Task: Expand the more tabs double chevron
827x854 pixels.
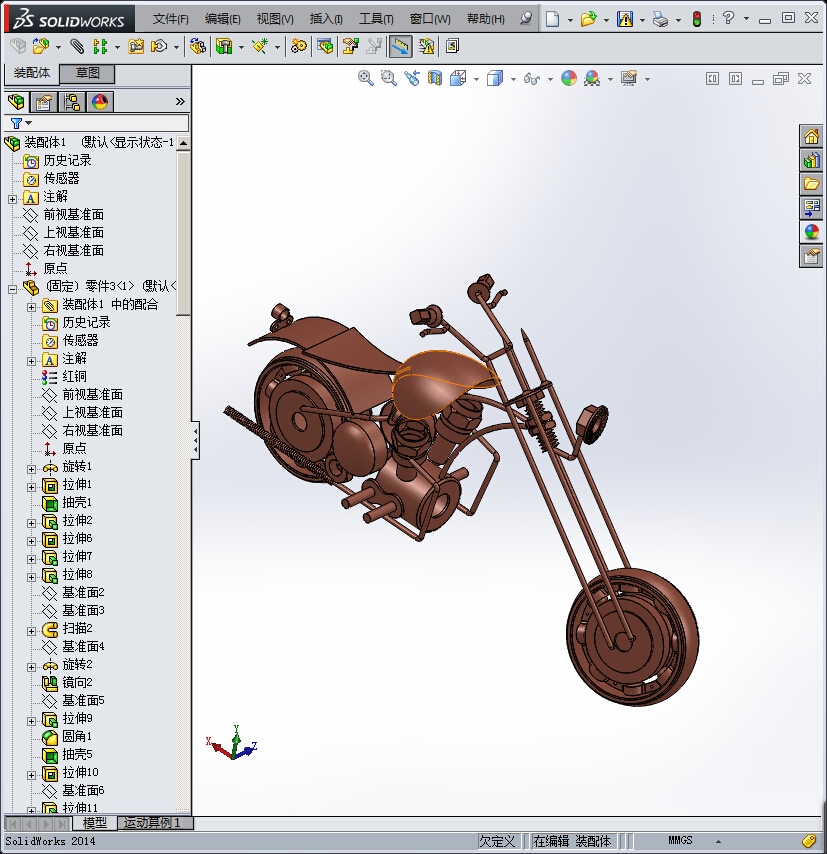Action: (180, 102)
